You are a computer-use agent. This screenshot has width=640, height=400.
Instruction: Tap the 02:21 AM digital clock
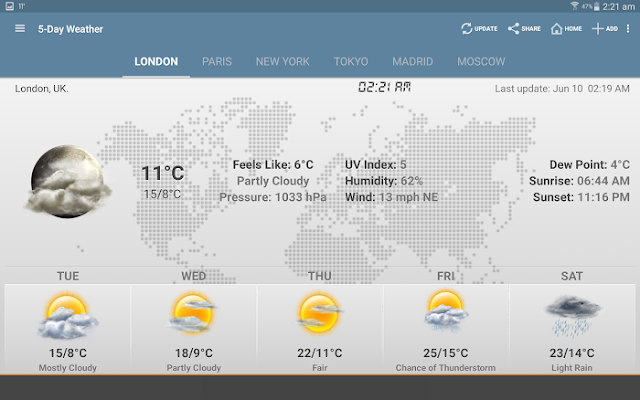(x=384, y=87)
